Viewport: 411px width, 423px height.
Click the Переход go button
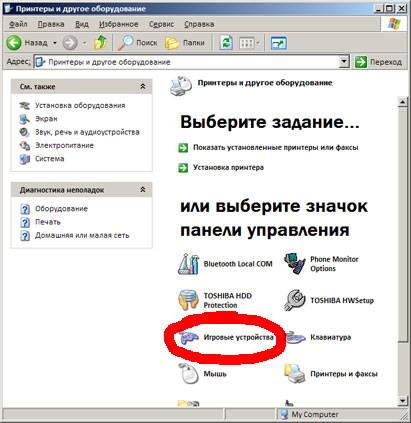[379, 62]
